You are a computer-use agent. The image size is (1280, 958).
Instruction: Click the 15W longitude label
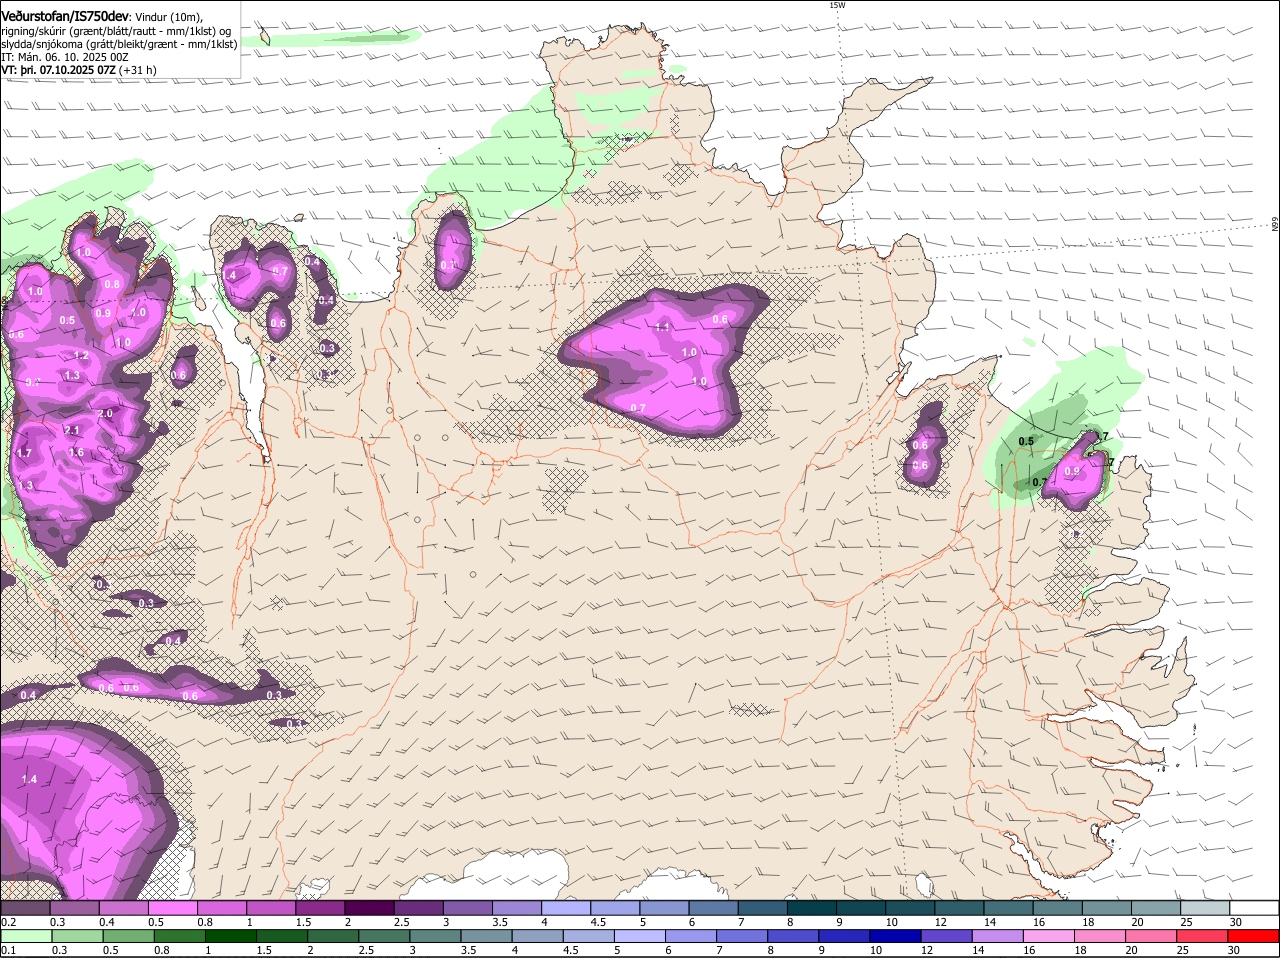click(x=837, y=5)
